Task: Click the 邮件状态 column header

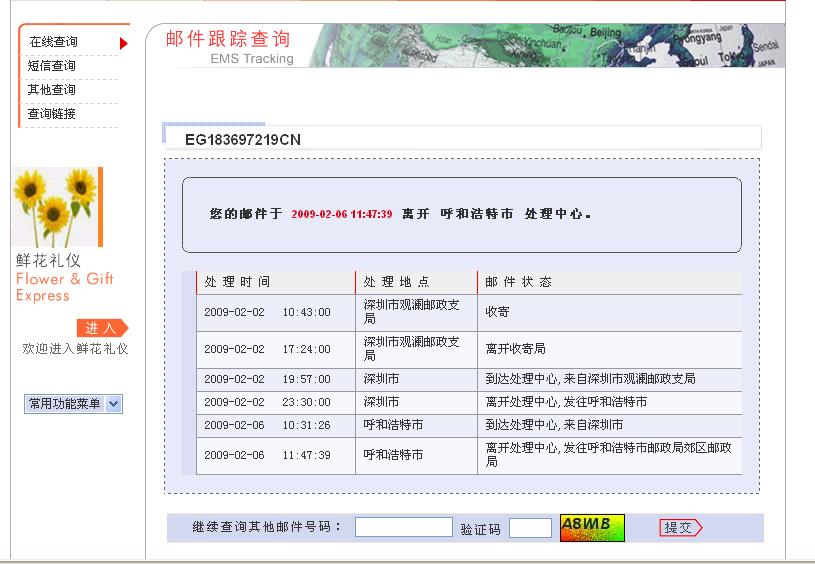Action: [x=518, y=282]
